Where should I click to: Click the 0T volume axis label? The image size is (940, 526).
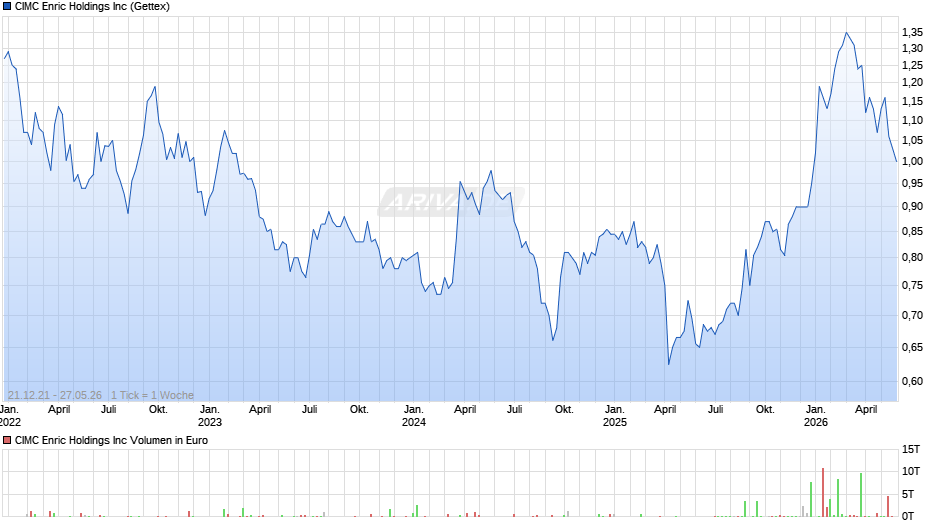click(908, 516)
